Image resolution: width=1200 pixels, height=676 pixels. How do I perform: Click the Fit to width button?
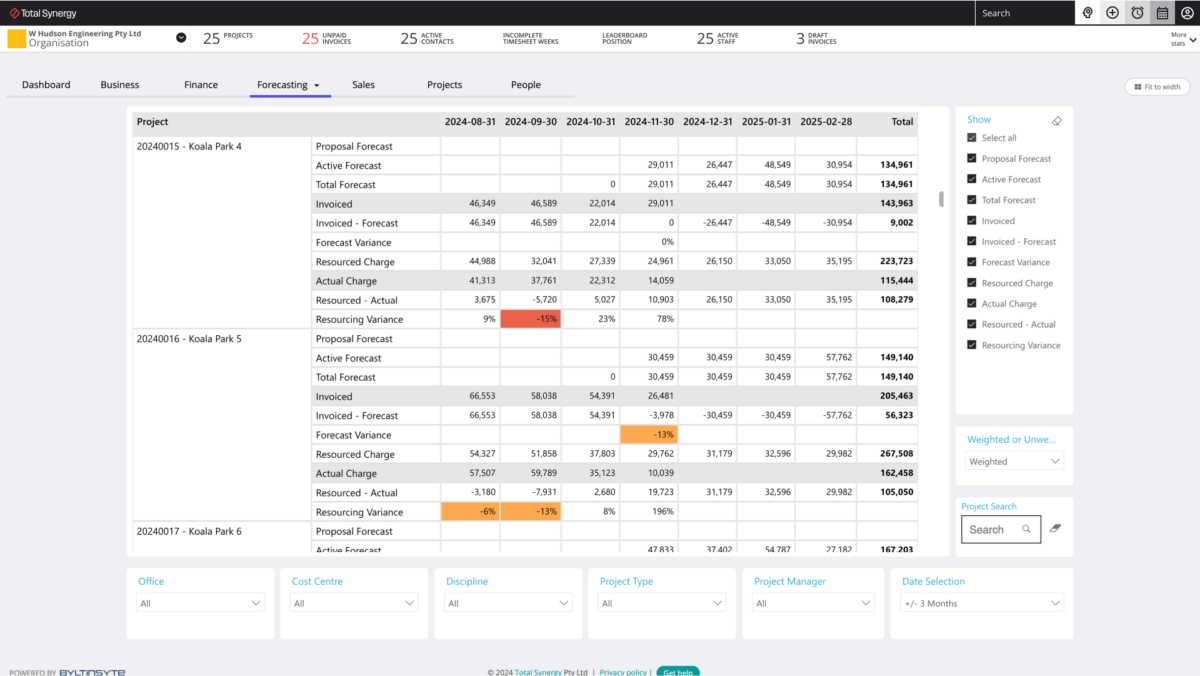(1157, 86)
